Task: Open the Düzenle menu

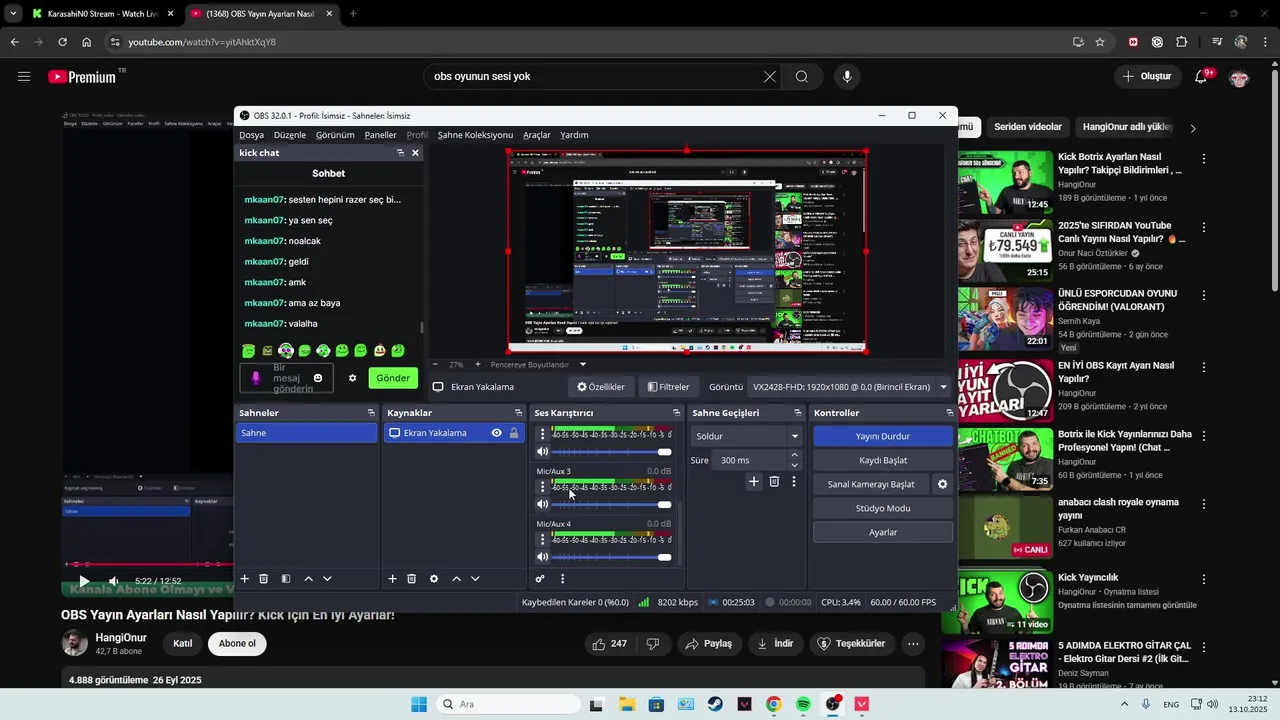Action: pyautogui.click(x=290, y=135)
